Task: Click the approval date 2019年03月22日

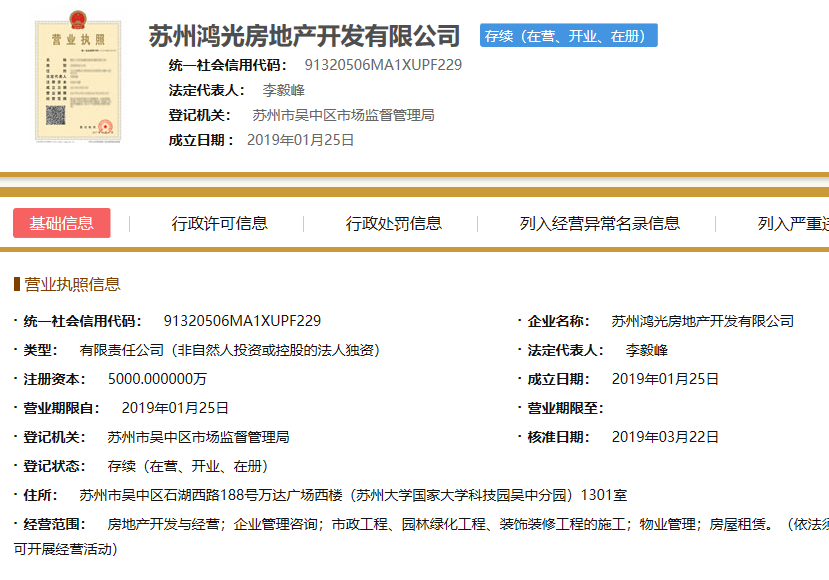Action: [x=665, y=437]
